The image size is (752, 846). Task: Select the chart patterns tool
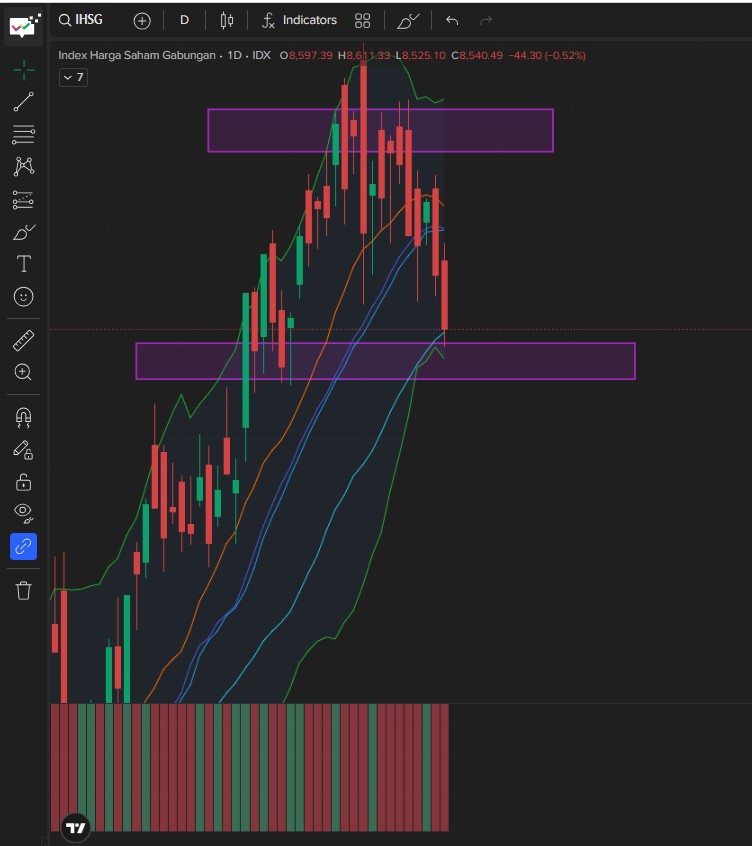[23, 166]
